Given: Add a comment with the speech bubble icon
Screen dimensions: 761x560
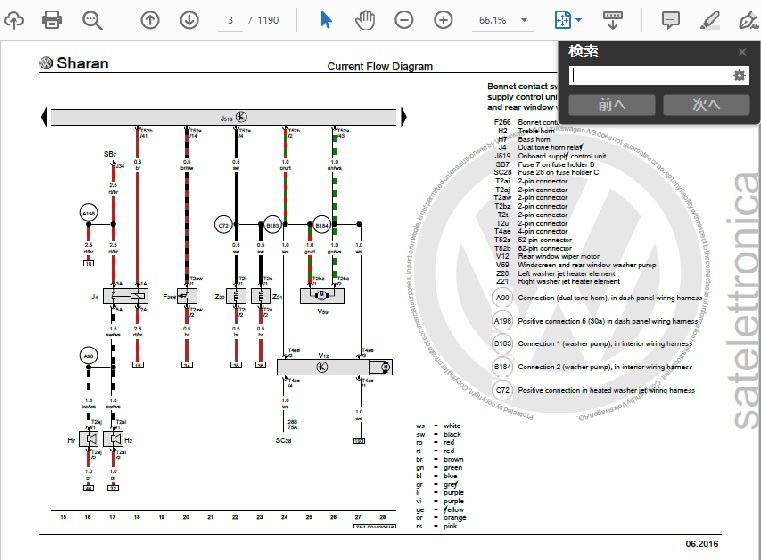Looking at the screenshot, I should click(x=671, y=20).
